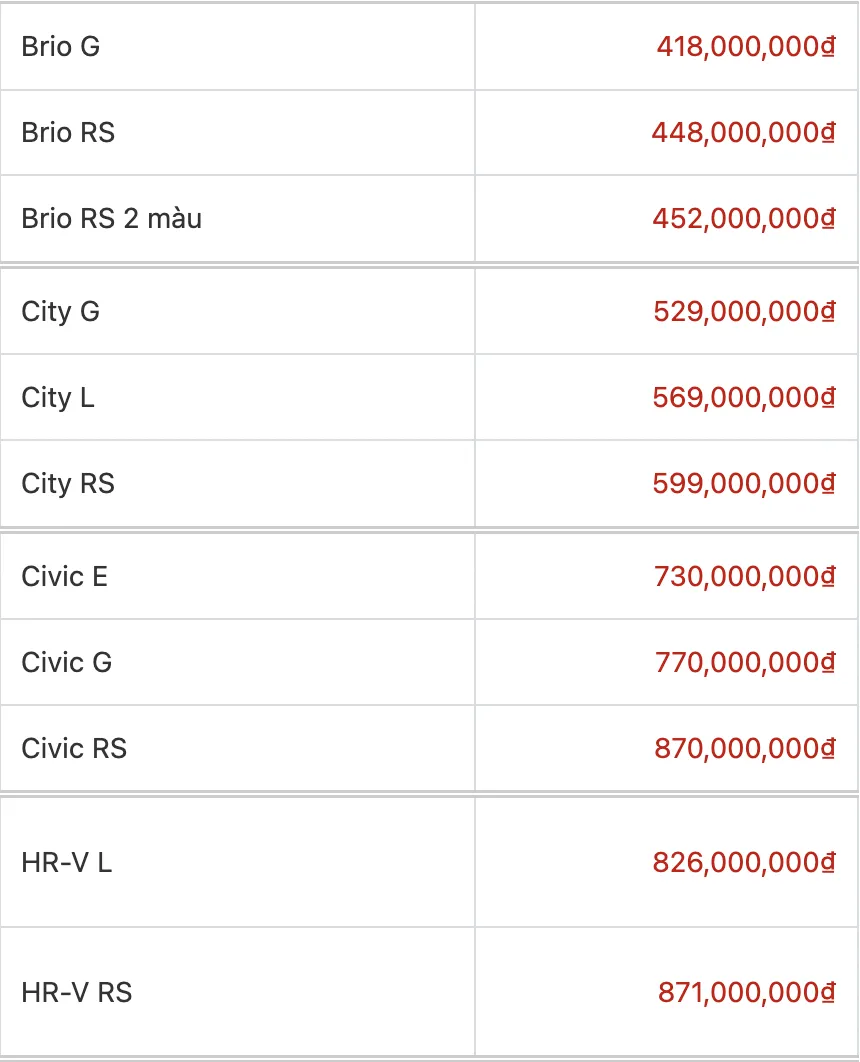Image resolution: width=860 pixels, height=1062 pixels.
Task: Select the 529,000,000đ price value
Action: [x=745, y=311]
